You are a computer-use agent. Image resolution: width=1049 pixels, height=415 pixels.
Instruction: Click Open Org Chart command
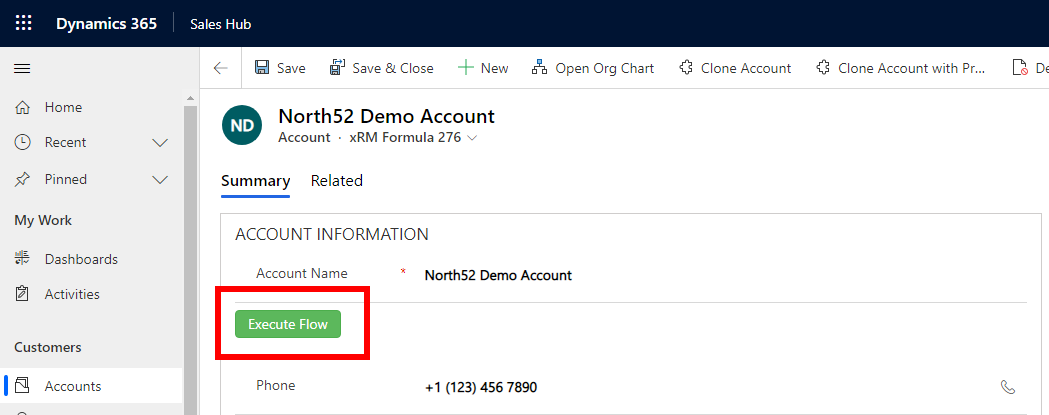(593, 68)
